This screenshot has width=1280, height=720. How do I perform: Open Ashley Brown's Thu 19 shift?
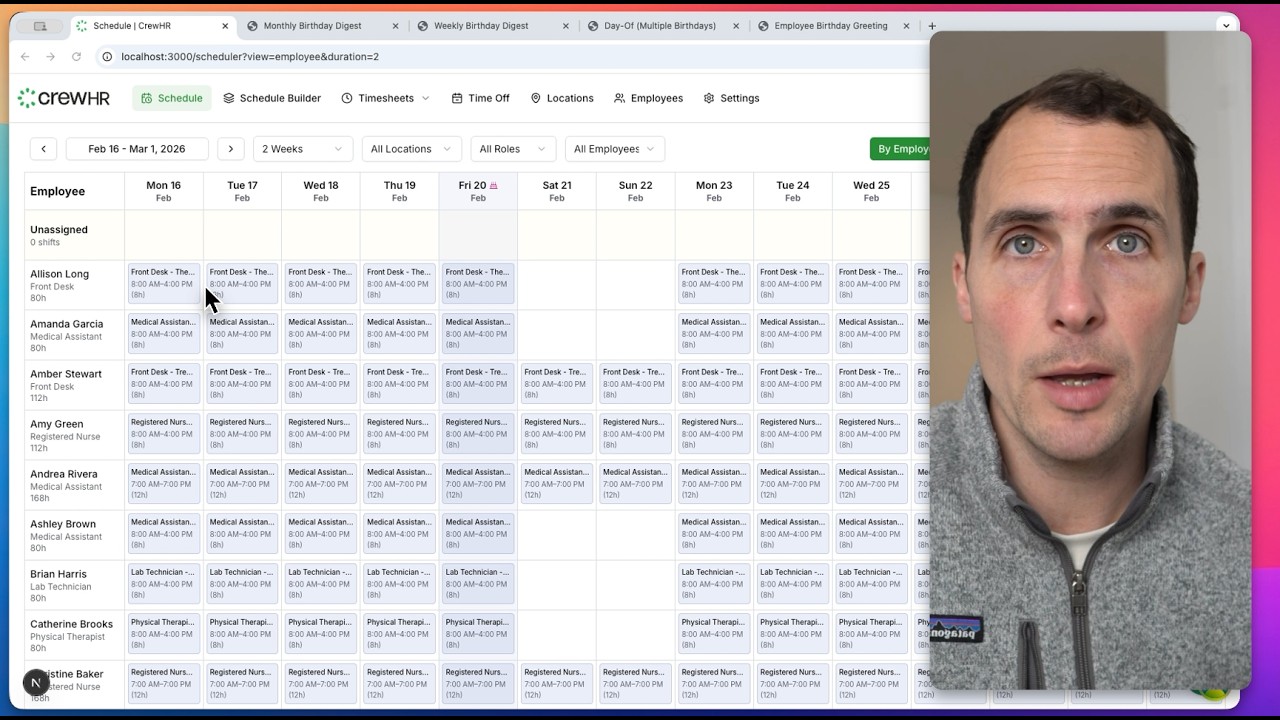[400, 534]
